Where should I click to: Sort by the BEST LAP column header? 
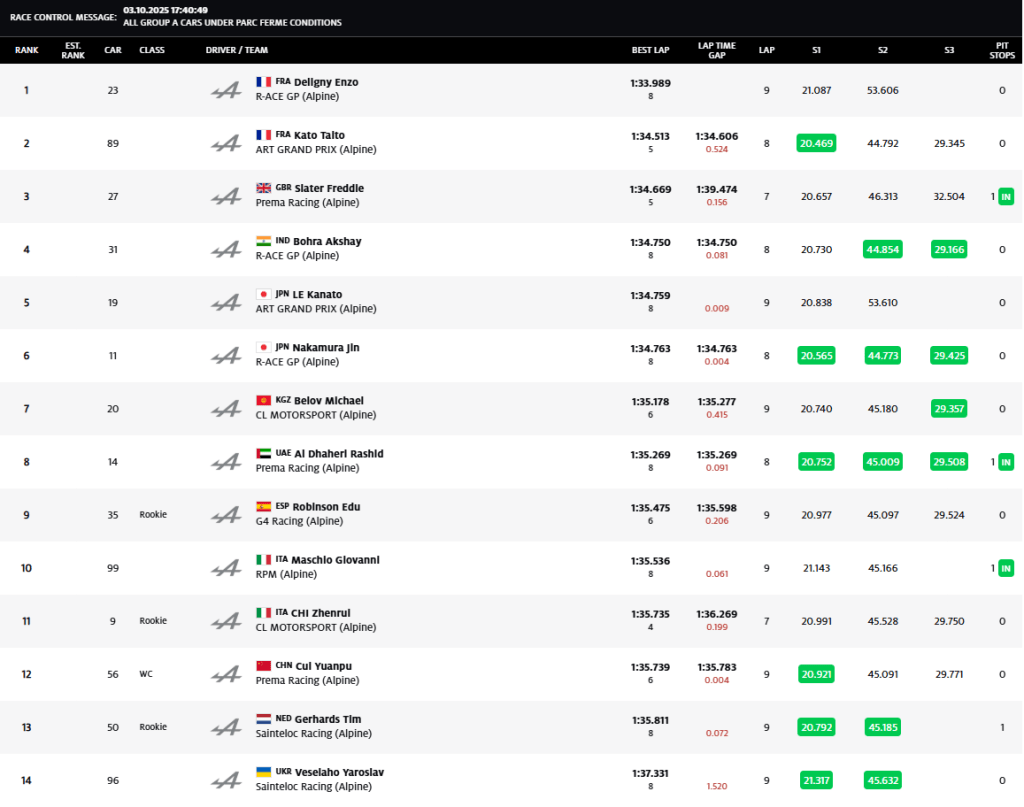[x=650, y=50]
